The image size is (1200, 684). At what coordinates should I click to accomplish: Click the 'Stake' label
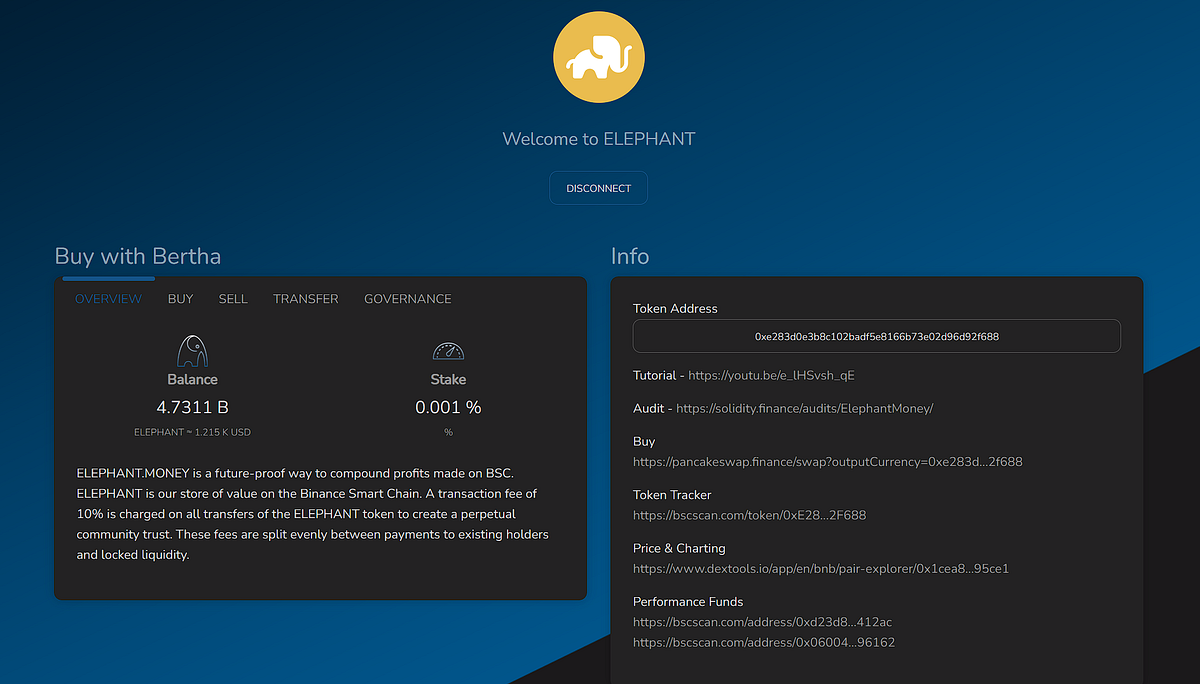click(448, 379)
